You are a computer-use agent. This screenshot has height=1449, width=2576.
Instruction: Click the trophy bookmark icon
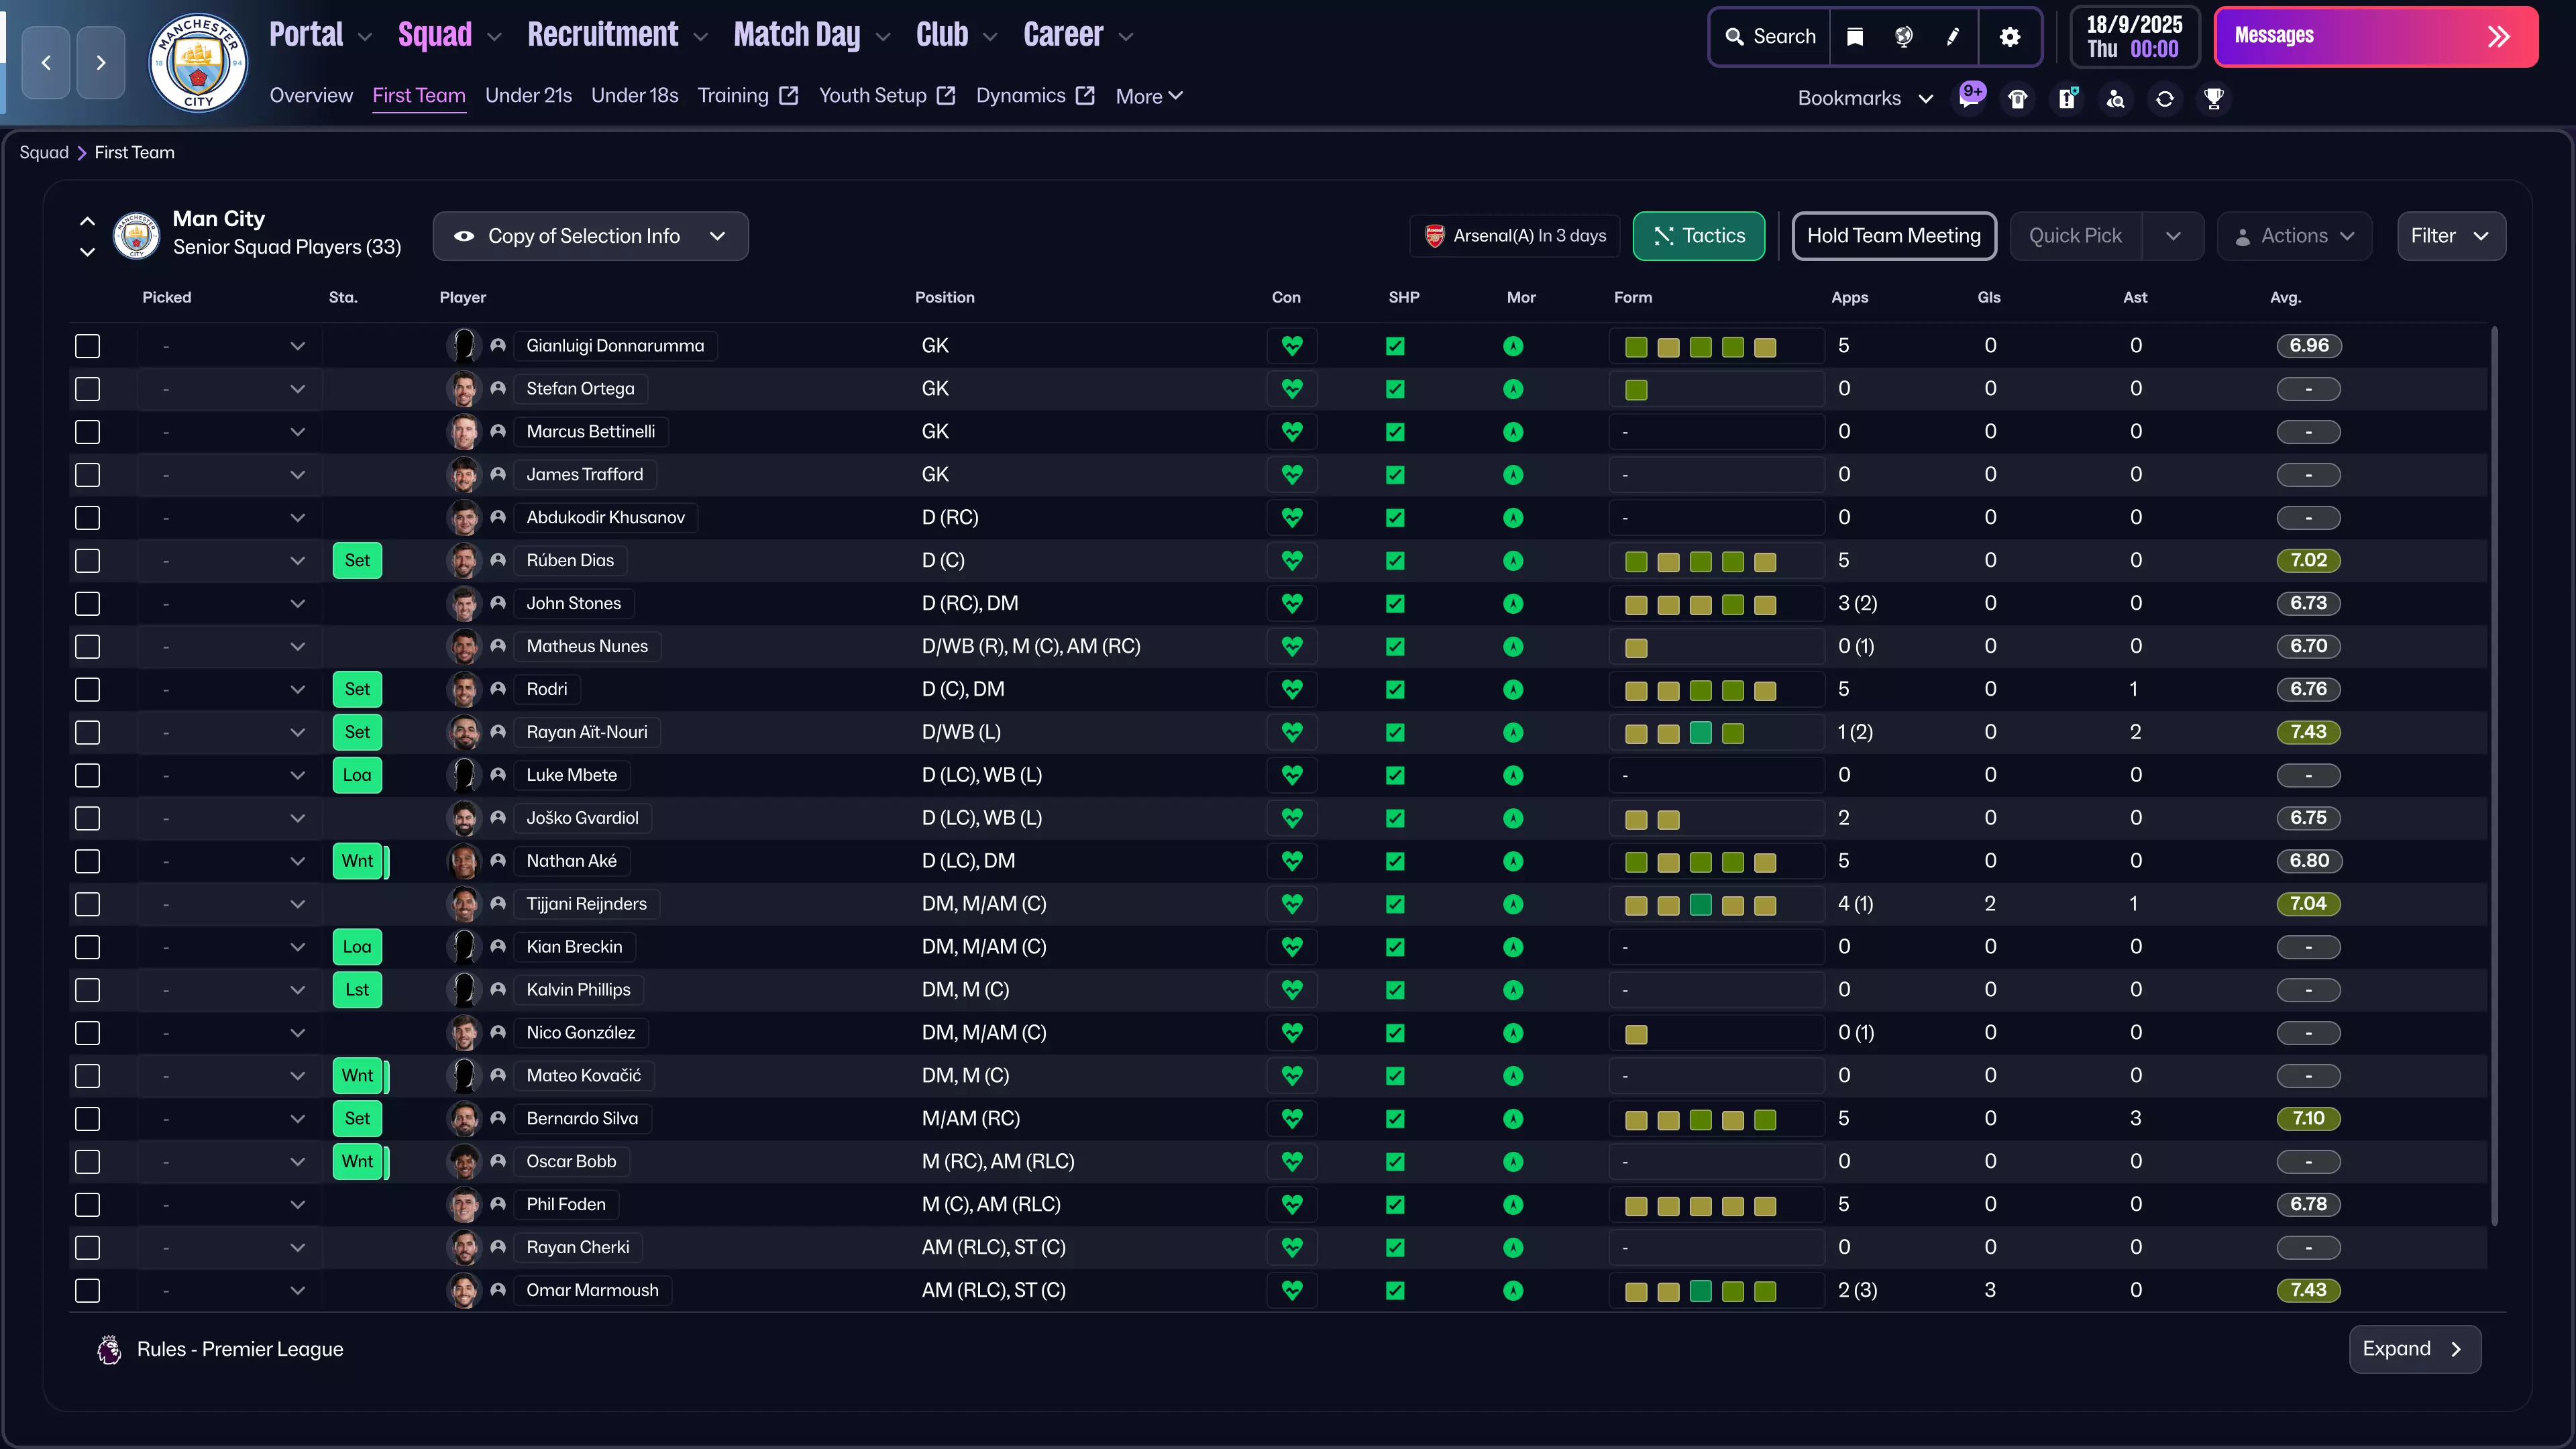click(2214, 98)
